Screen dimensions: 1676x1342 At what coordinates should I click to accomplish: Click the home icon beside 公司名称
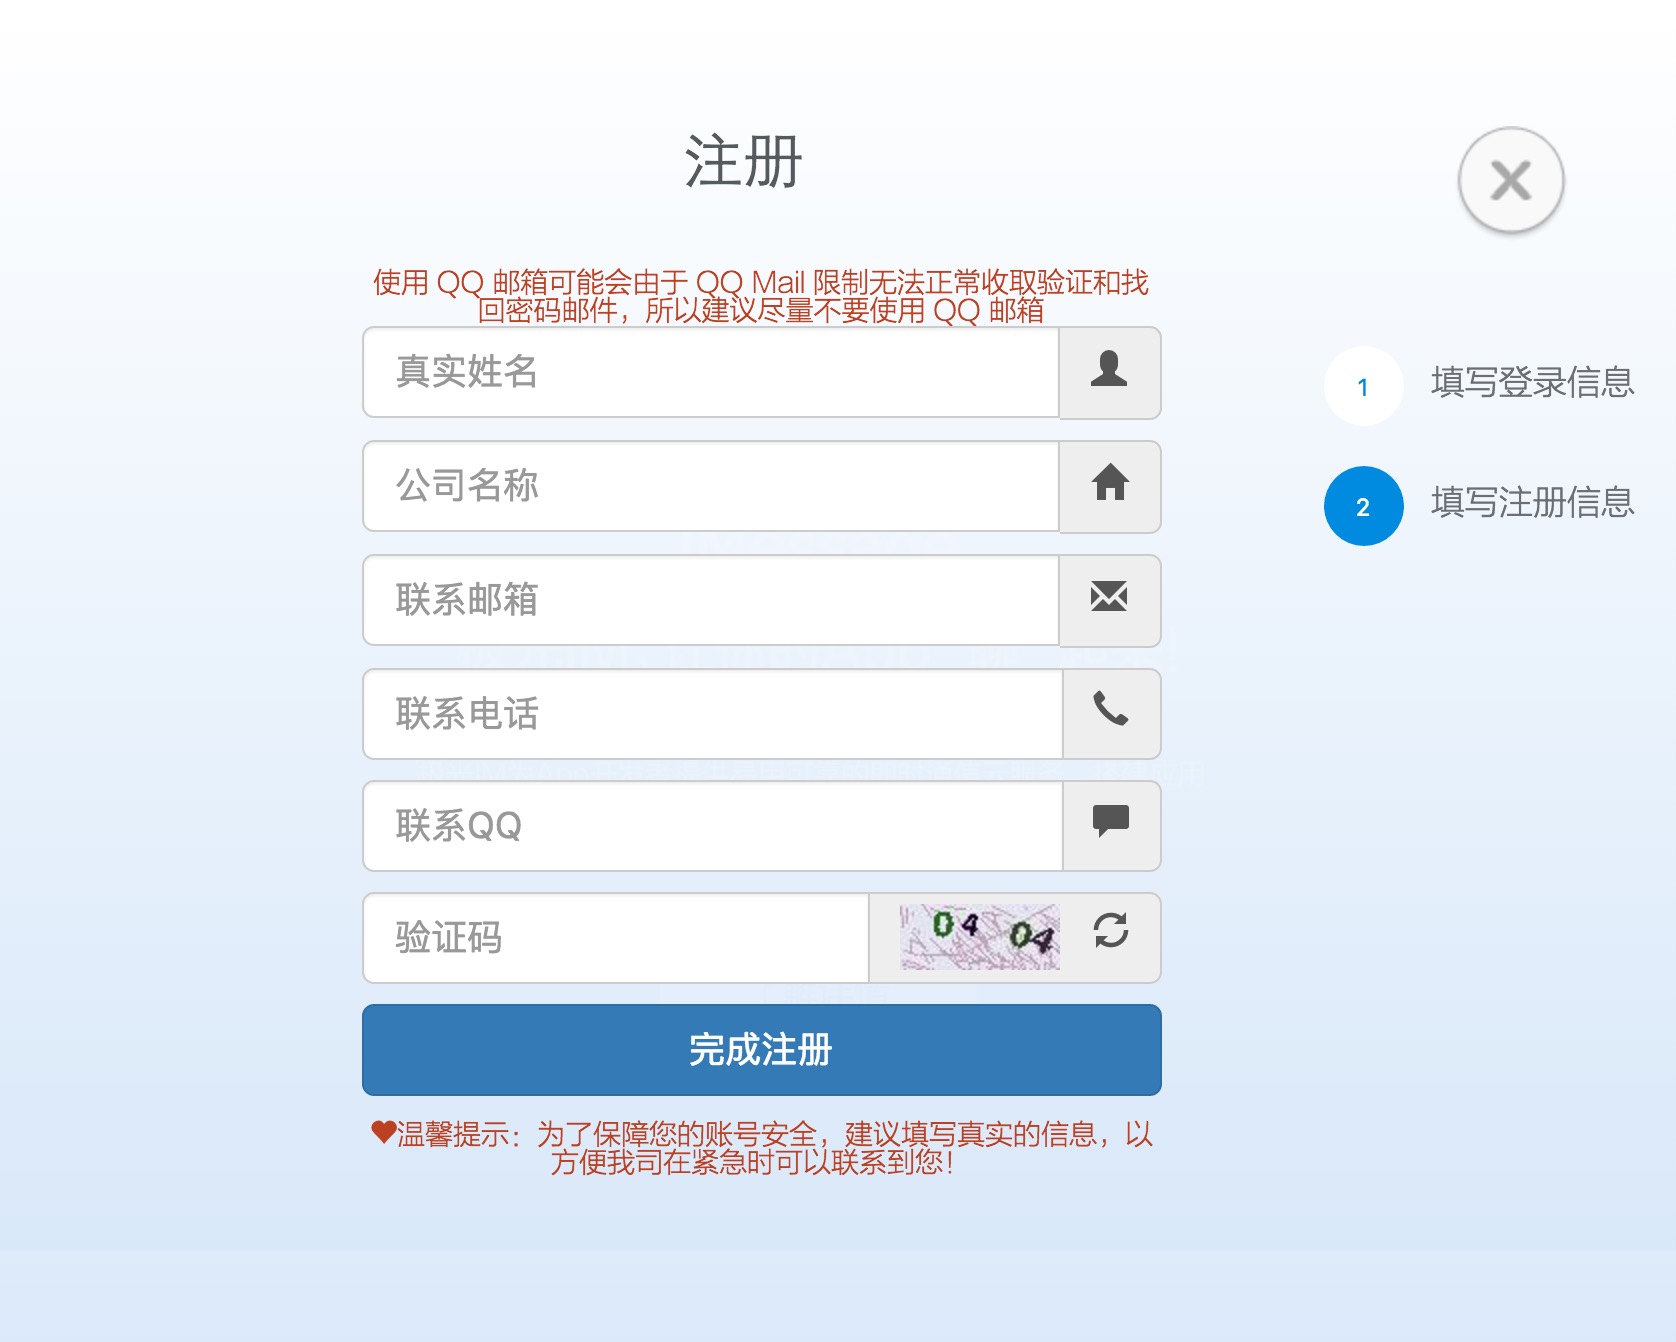pyautogui.click(x=1110, y=483)
